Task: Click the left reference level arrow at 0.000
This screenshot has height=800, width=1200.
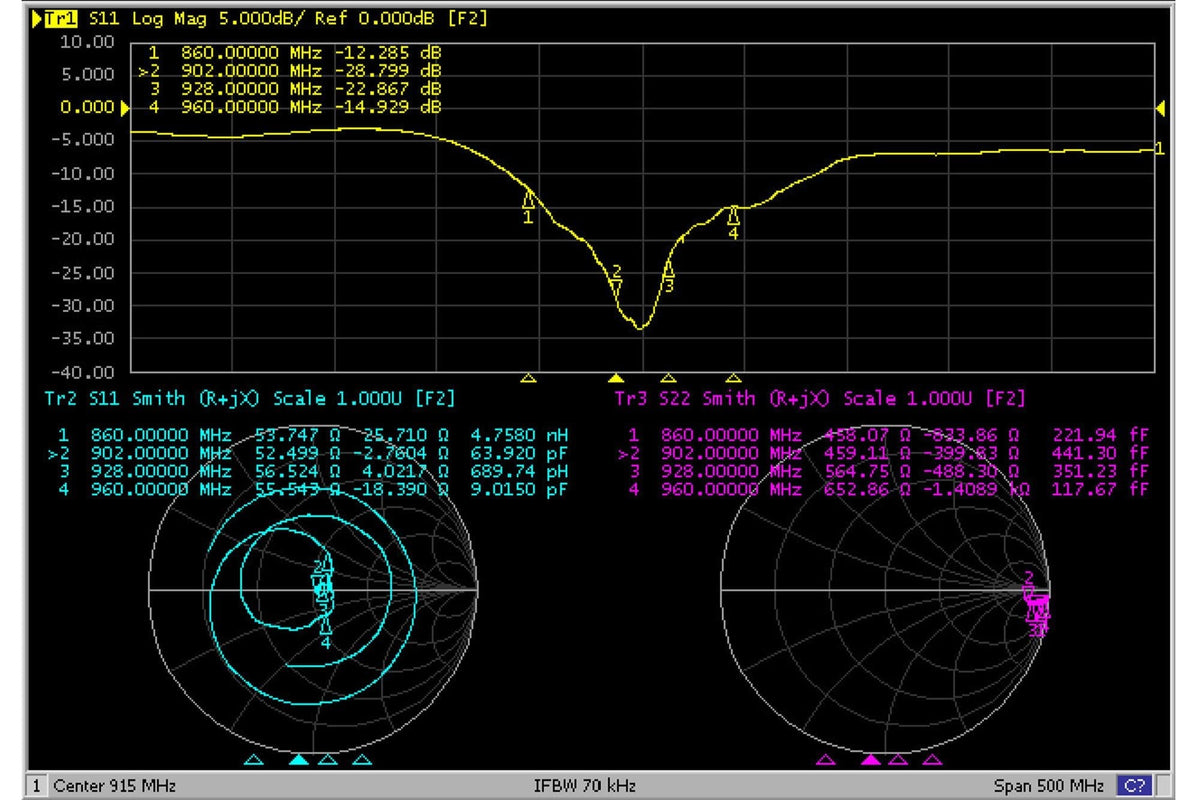Action: [x=125, y=107]
